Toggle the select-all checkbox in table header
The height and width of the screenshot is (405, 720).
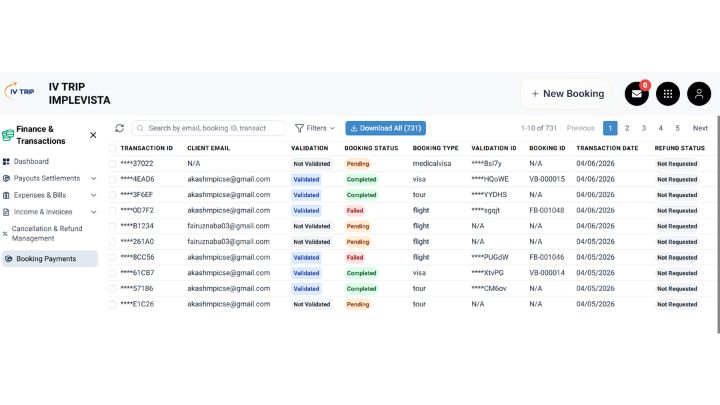click(x=112, y=148)
